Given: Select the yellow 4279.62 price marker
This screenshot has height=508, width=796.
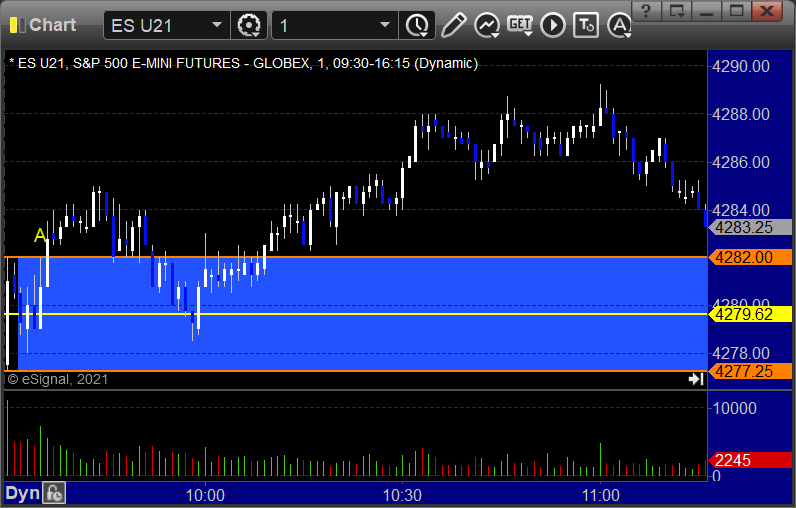Looking at the screenshot, I should tap(751, 314).
